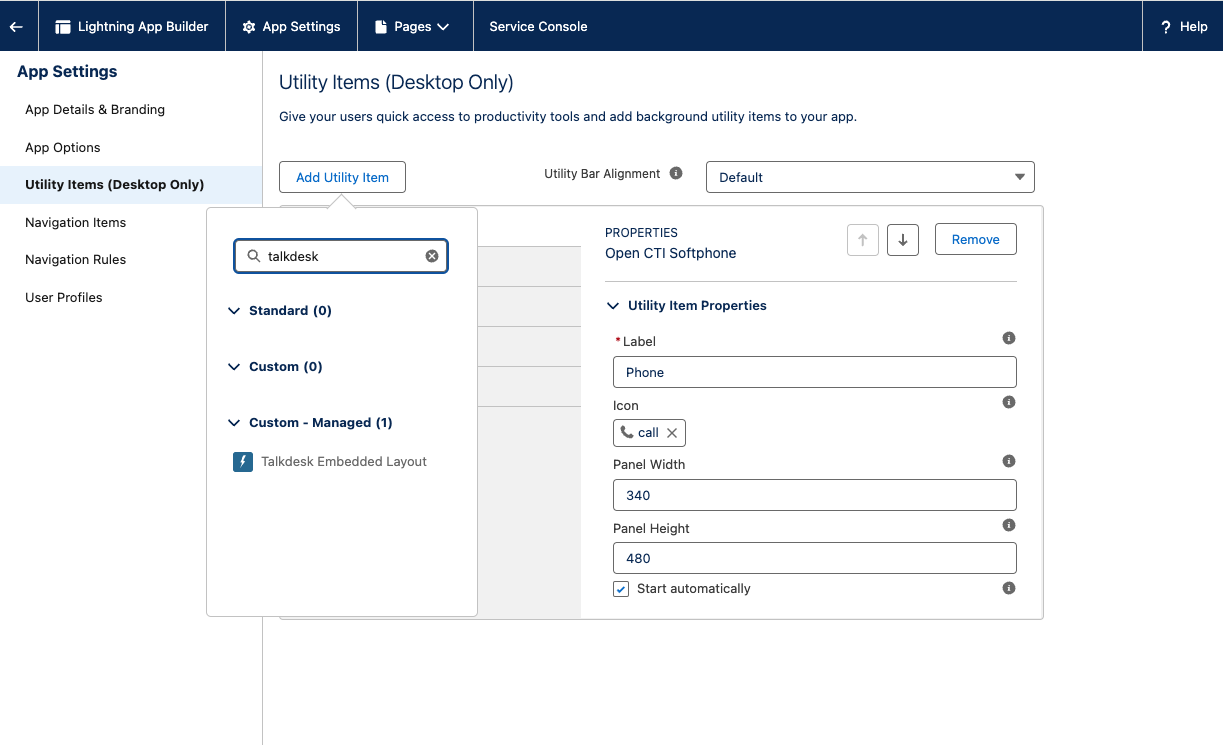Click the Lightning App Builder icon
Screen dimensions: 1223x745
63,27
